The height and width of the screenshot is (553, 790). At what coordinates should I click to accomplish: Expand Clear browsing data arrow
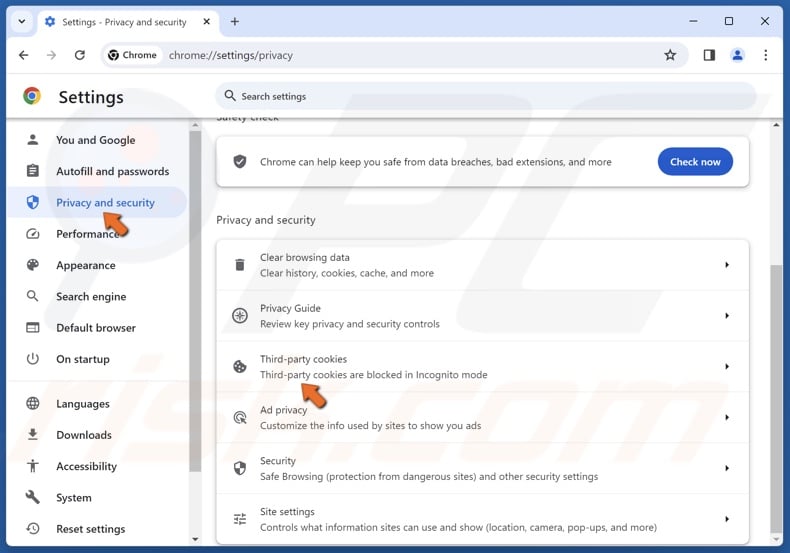(727, 265)
